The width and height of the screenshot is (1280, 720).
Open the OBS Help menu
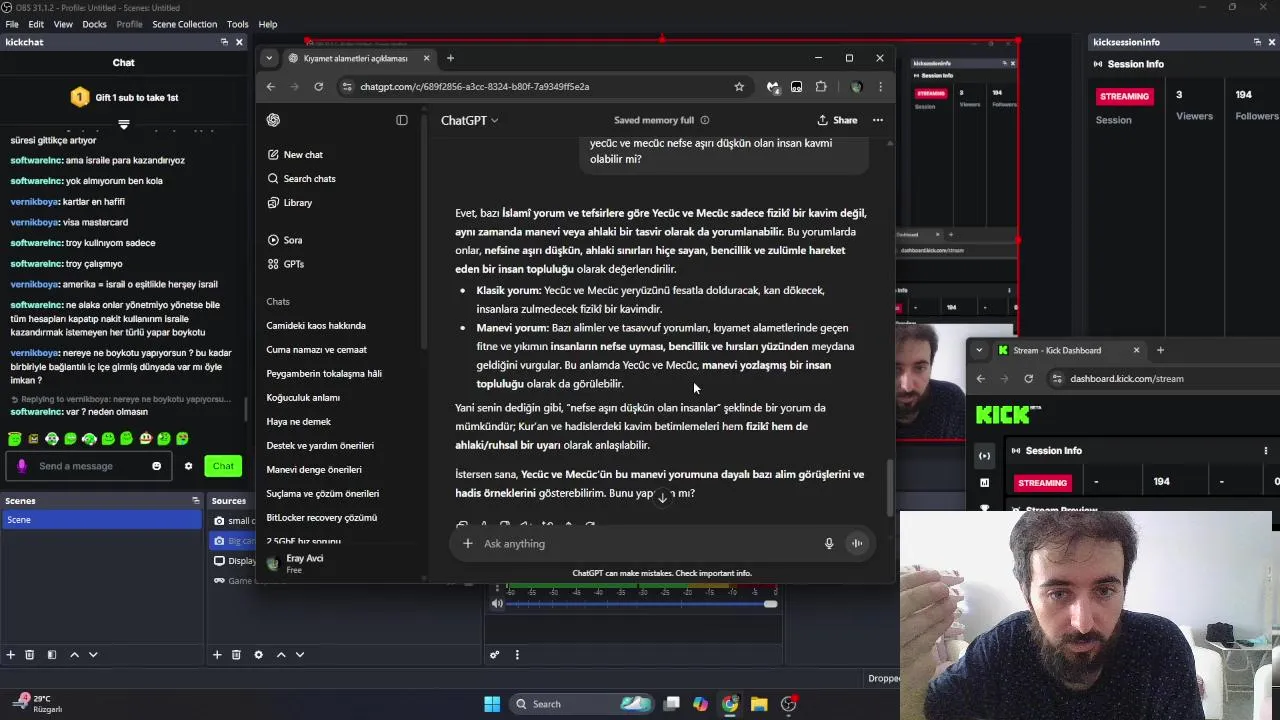[x=268, y=24]
